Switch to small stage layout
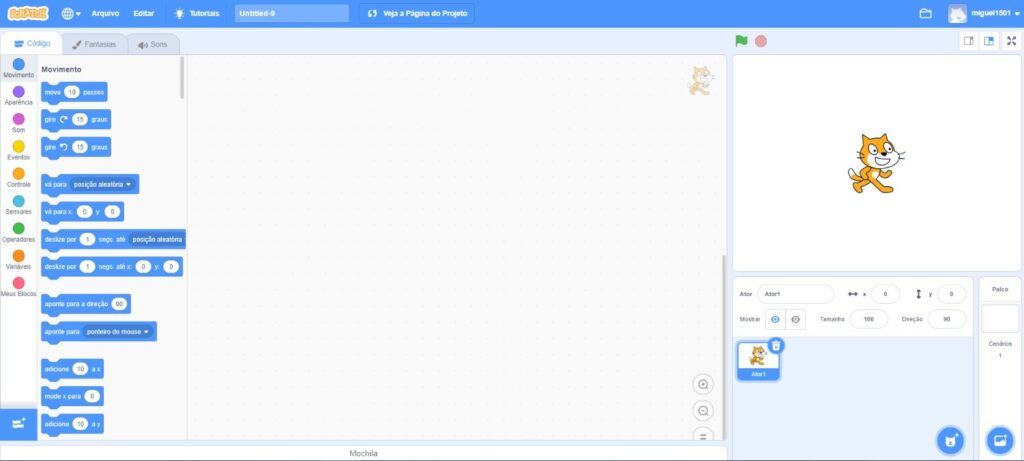This screenshot has height=461, width=1024. coord(968,41)
